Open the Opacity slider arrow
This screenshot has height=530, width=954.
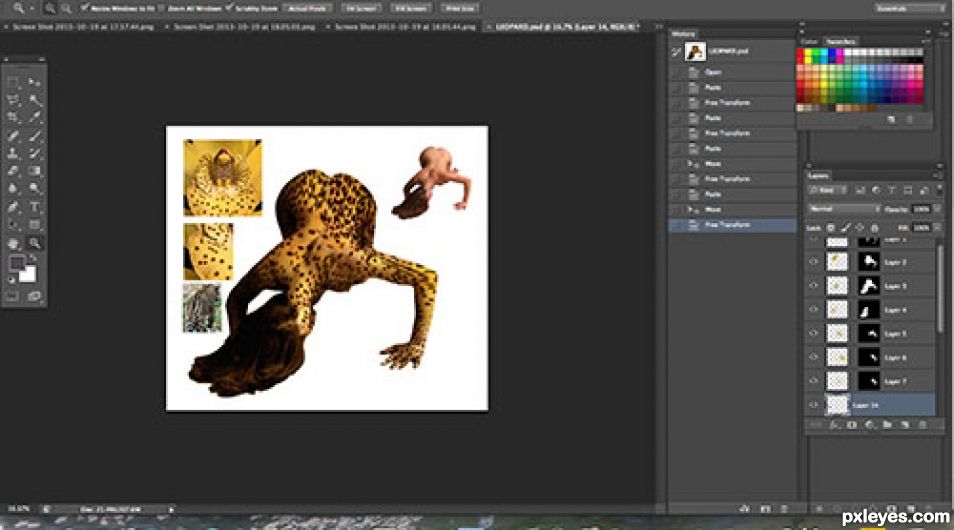click(938, 209)
